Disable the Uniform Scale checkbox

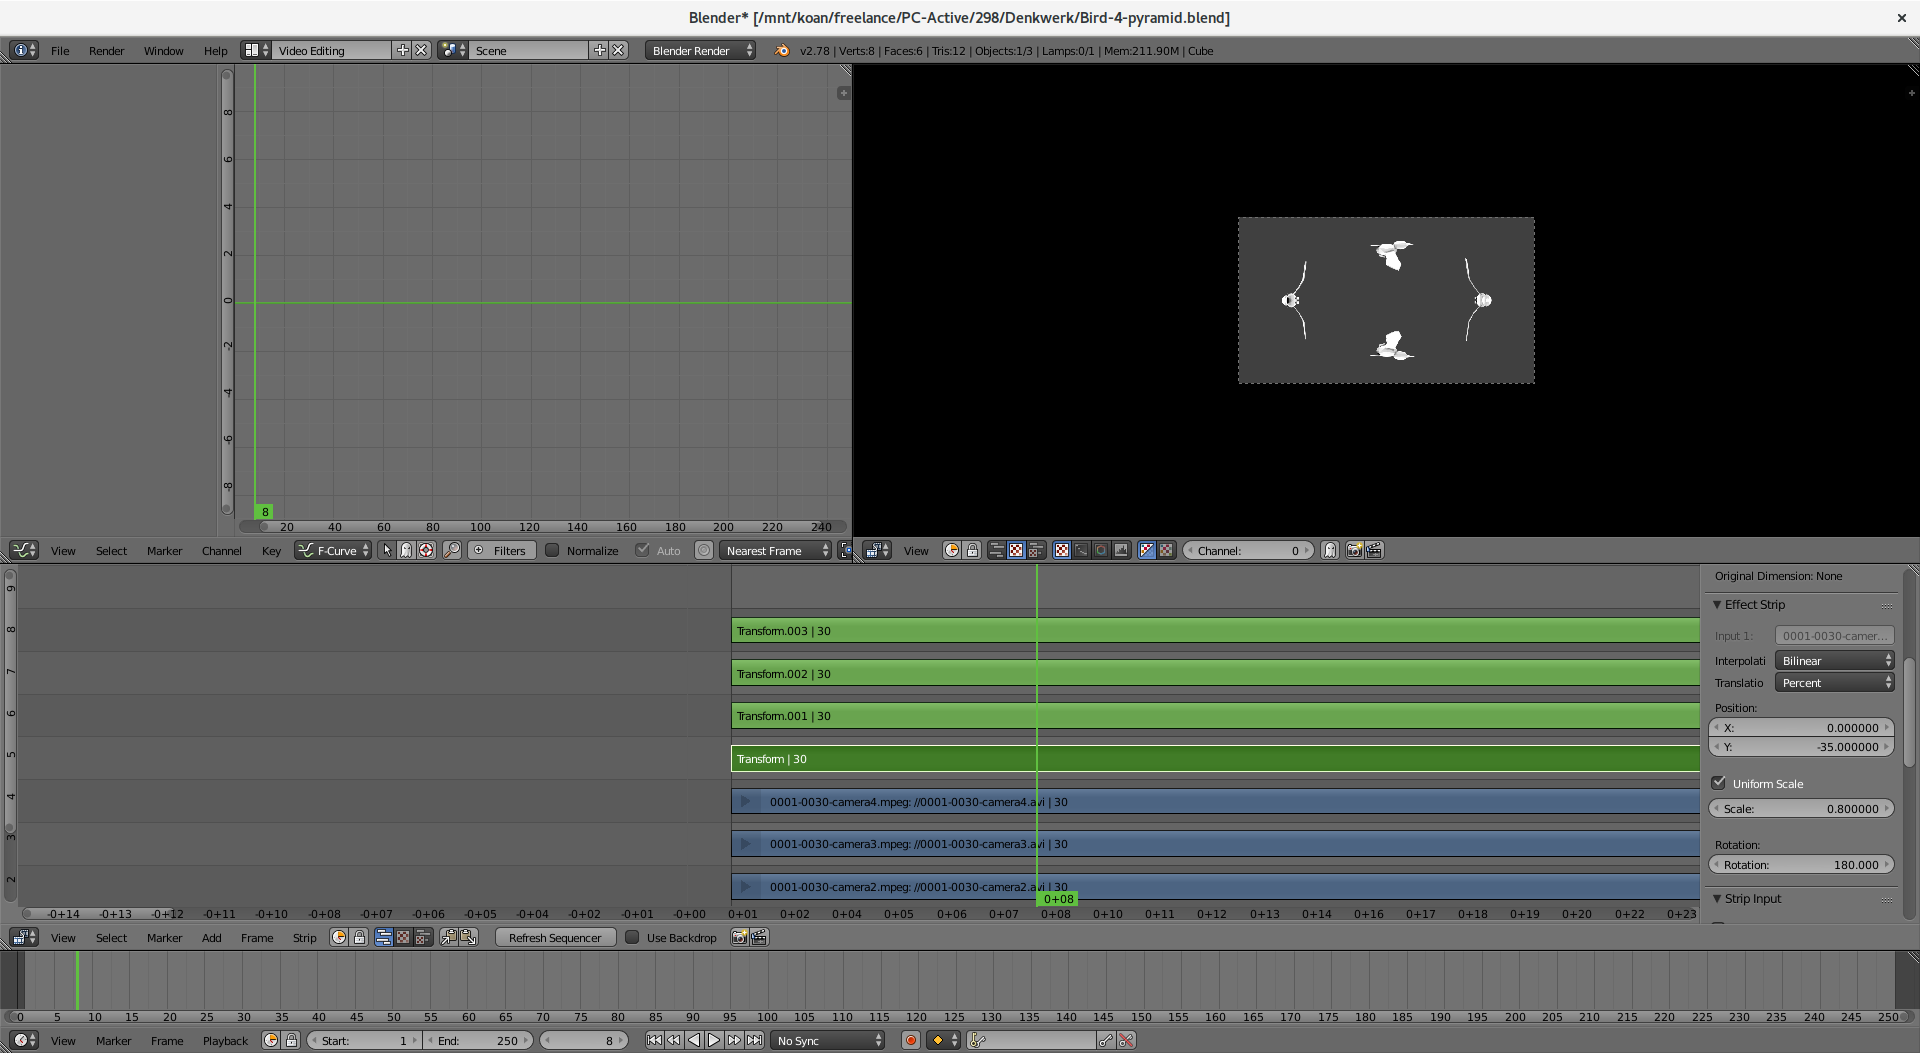point(1719,783)
